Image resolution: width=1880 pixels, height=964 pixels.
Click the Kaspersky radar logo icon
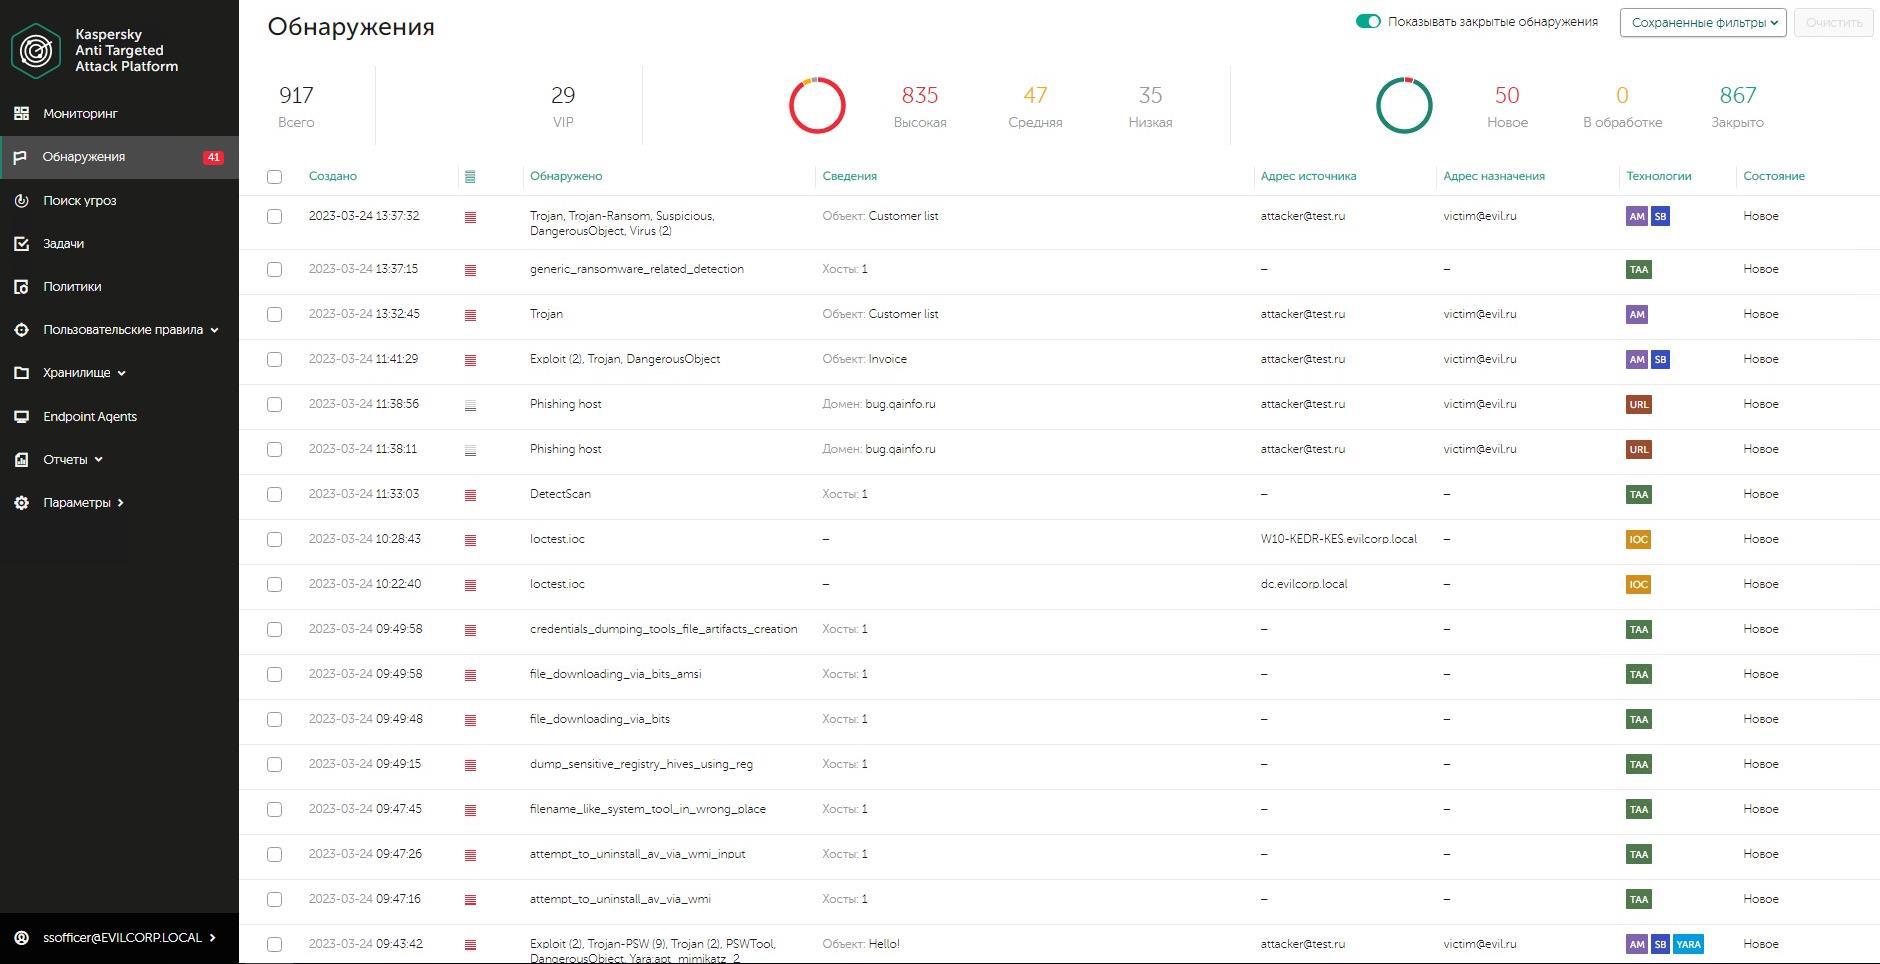click(36, 50)
